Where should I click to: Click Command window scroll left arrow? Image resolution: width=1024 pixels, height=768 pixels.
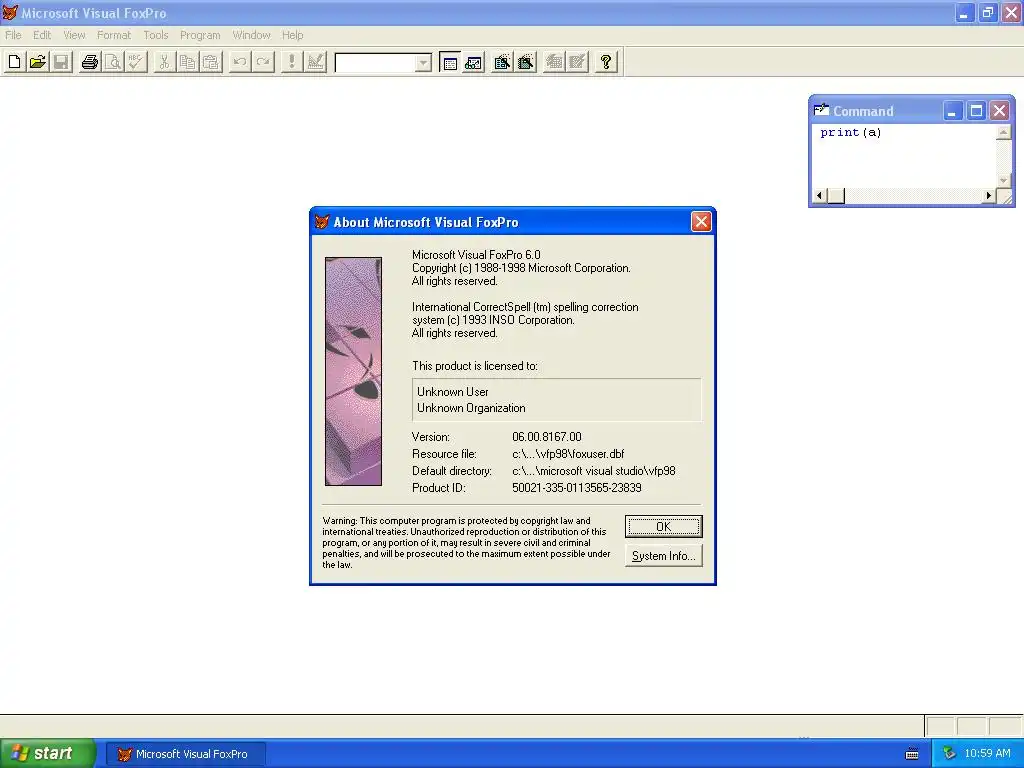[x=820, y=195]
